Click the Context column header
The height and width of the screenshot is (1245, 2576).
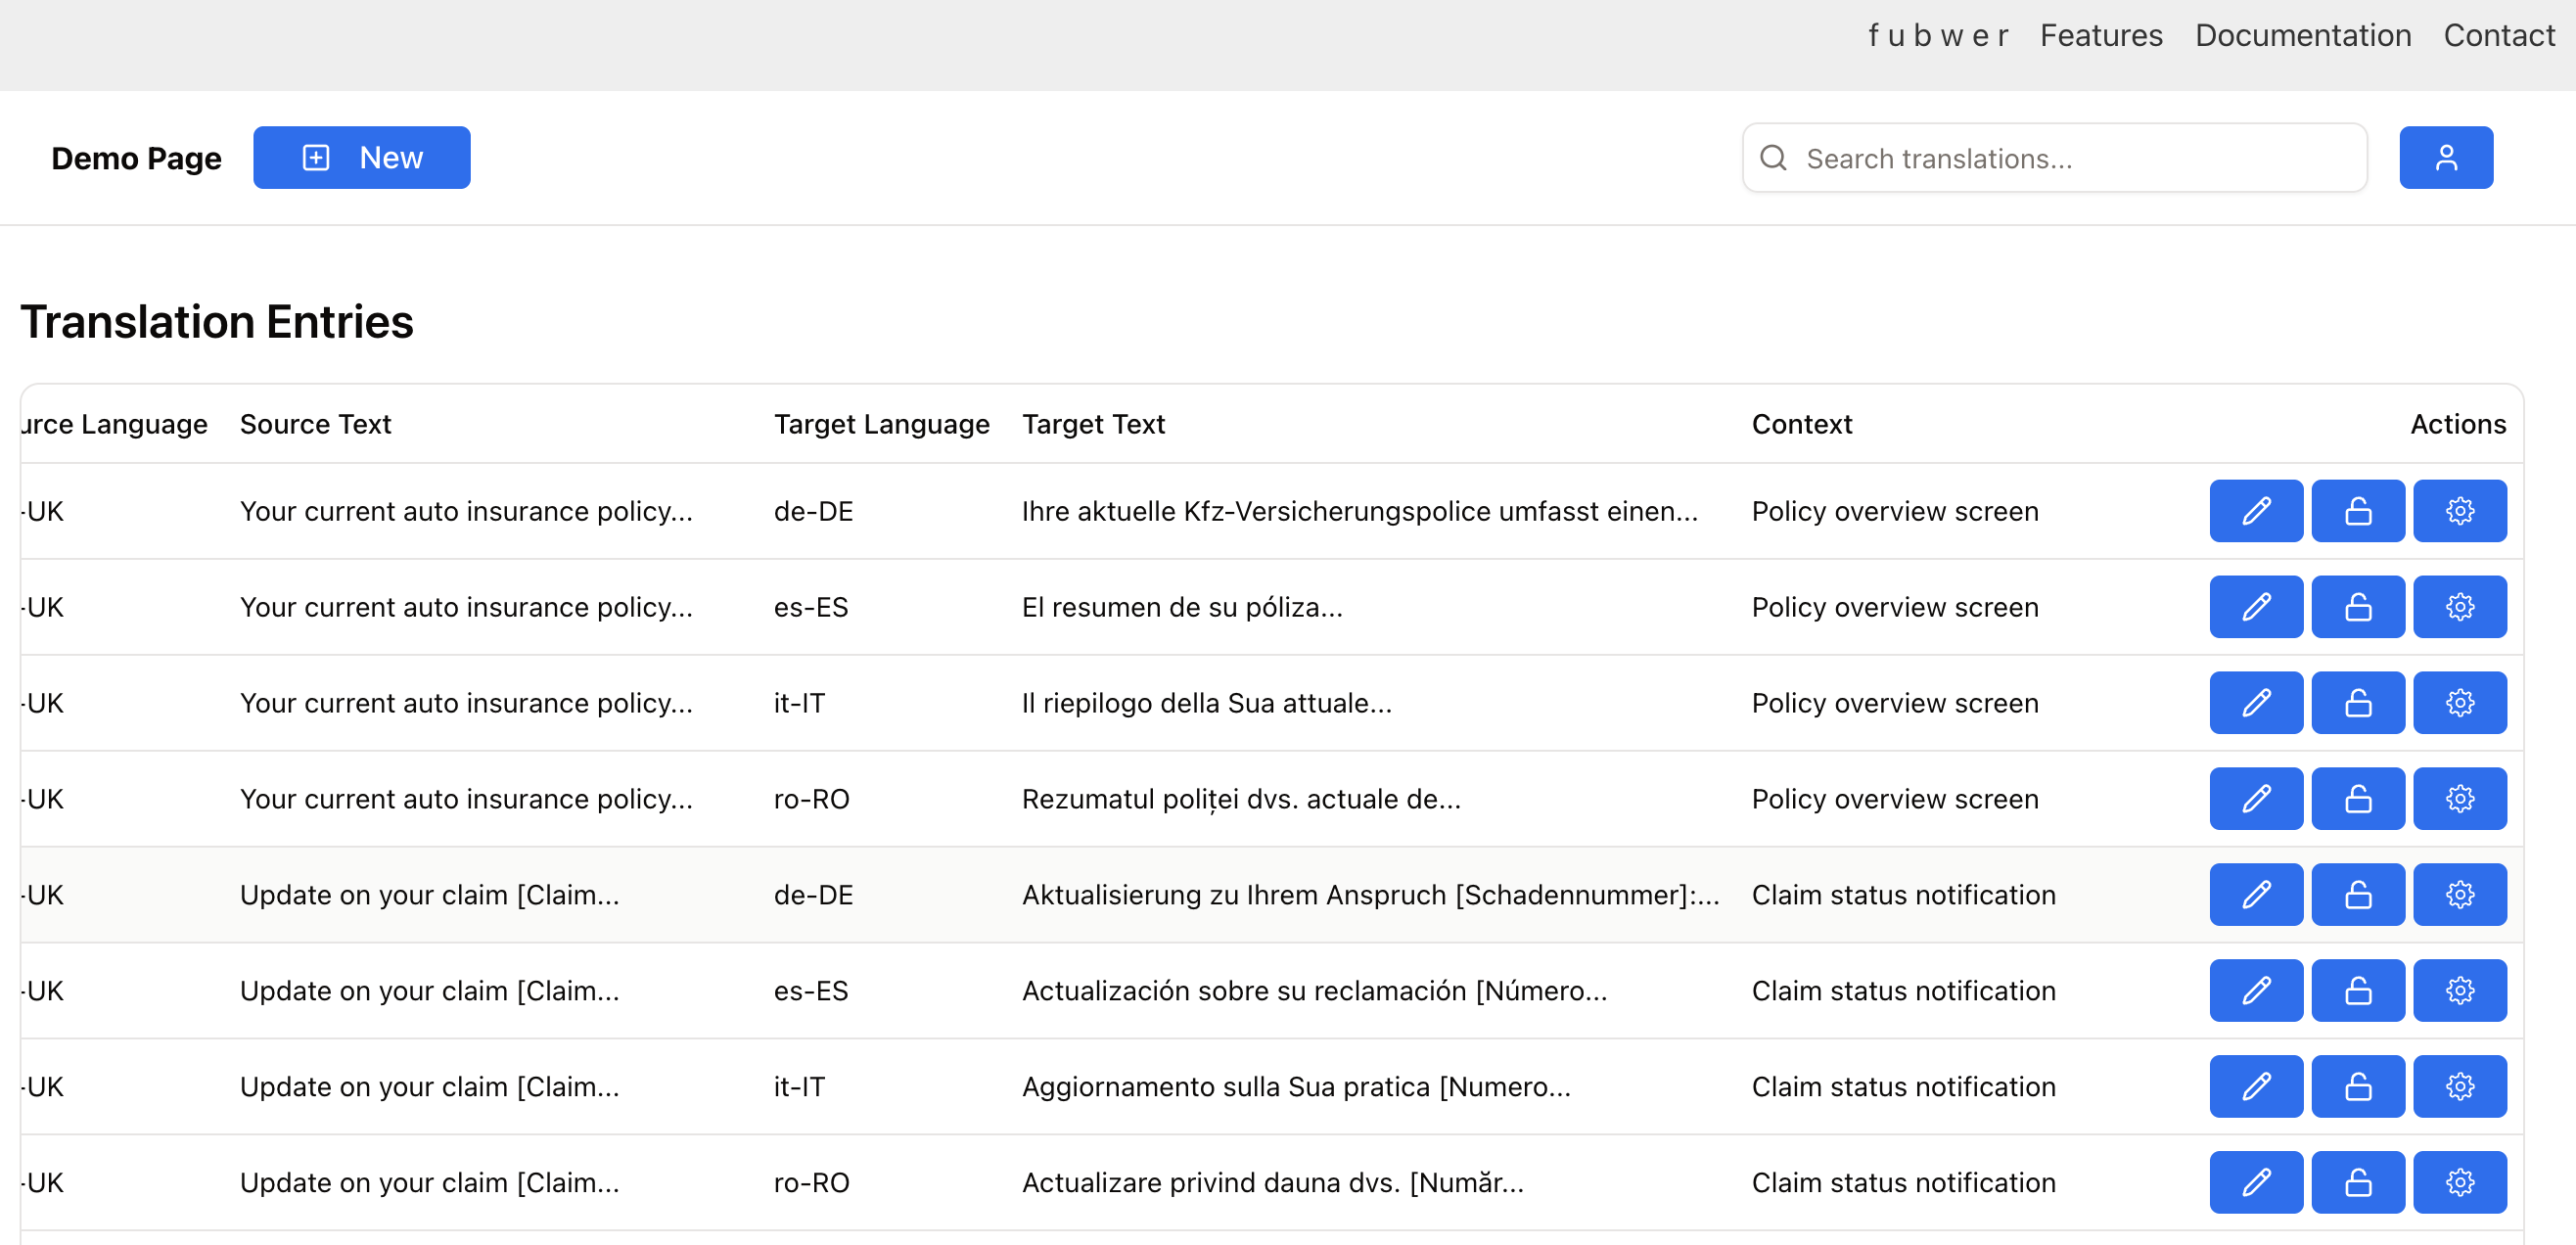tap(1801, 424)
